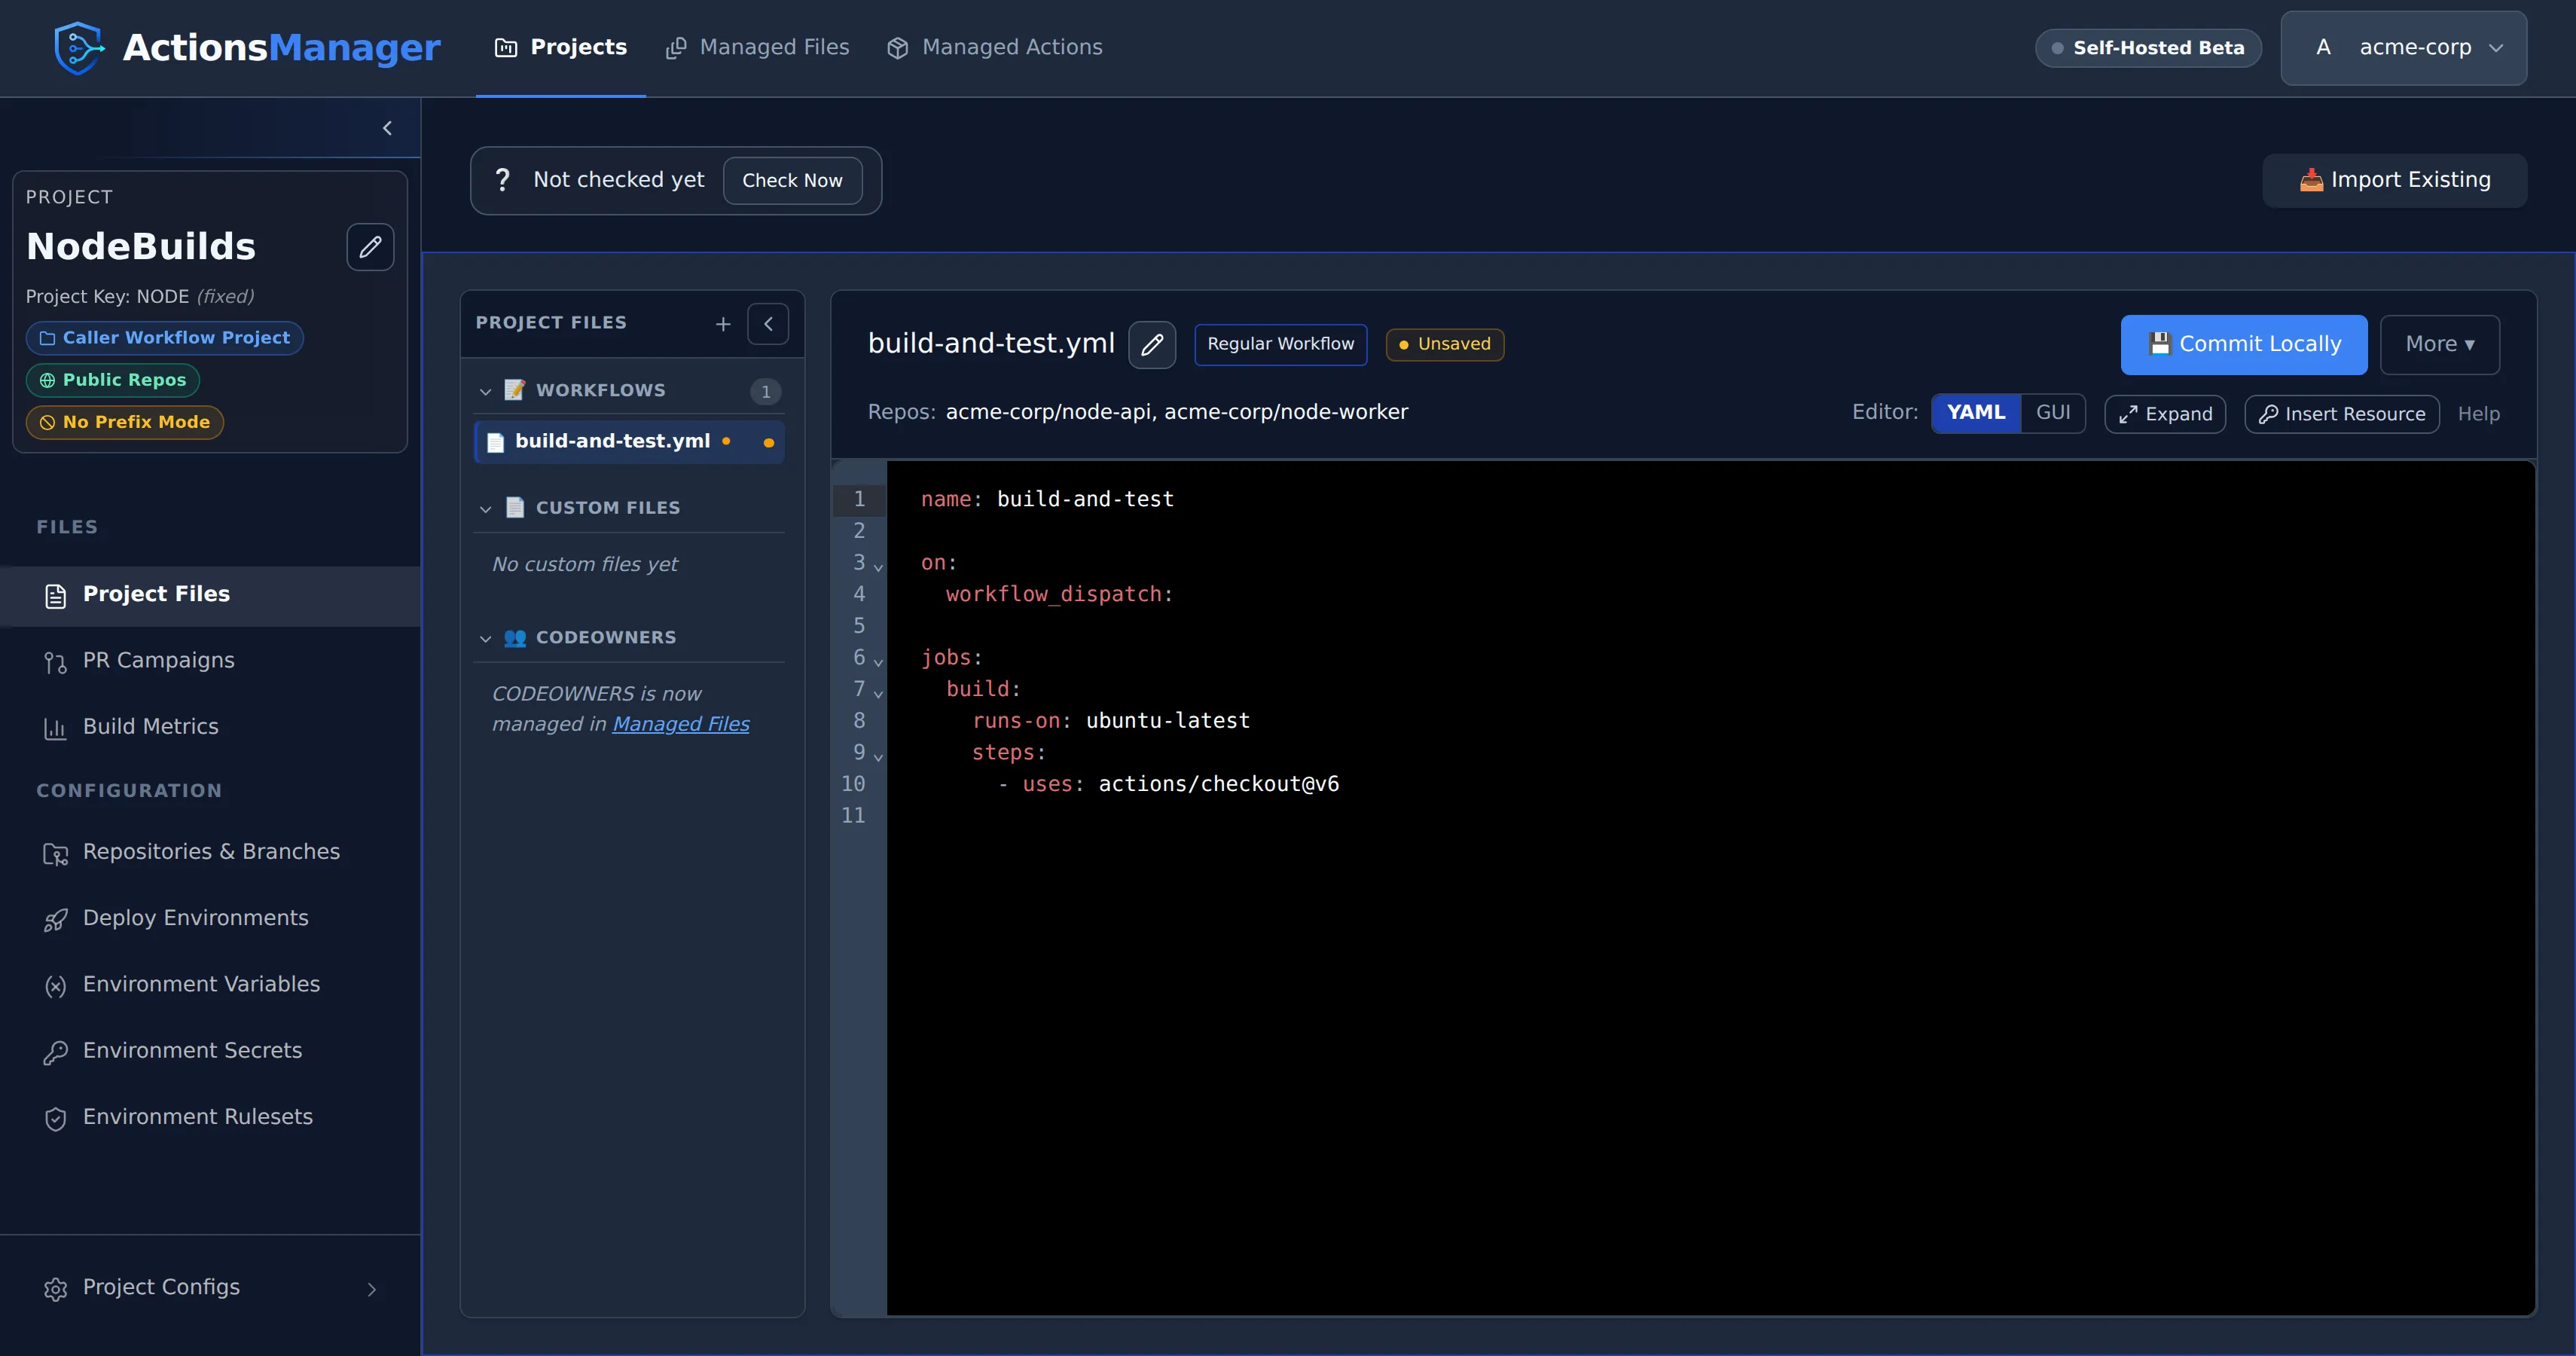Click the Self-Hosted Beta badge

[x=2148, y=48]
